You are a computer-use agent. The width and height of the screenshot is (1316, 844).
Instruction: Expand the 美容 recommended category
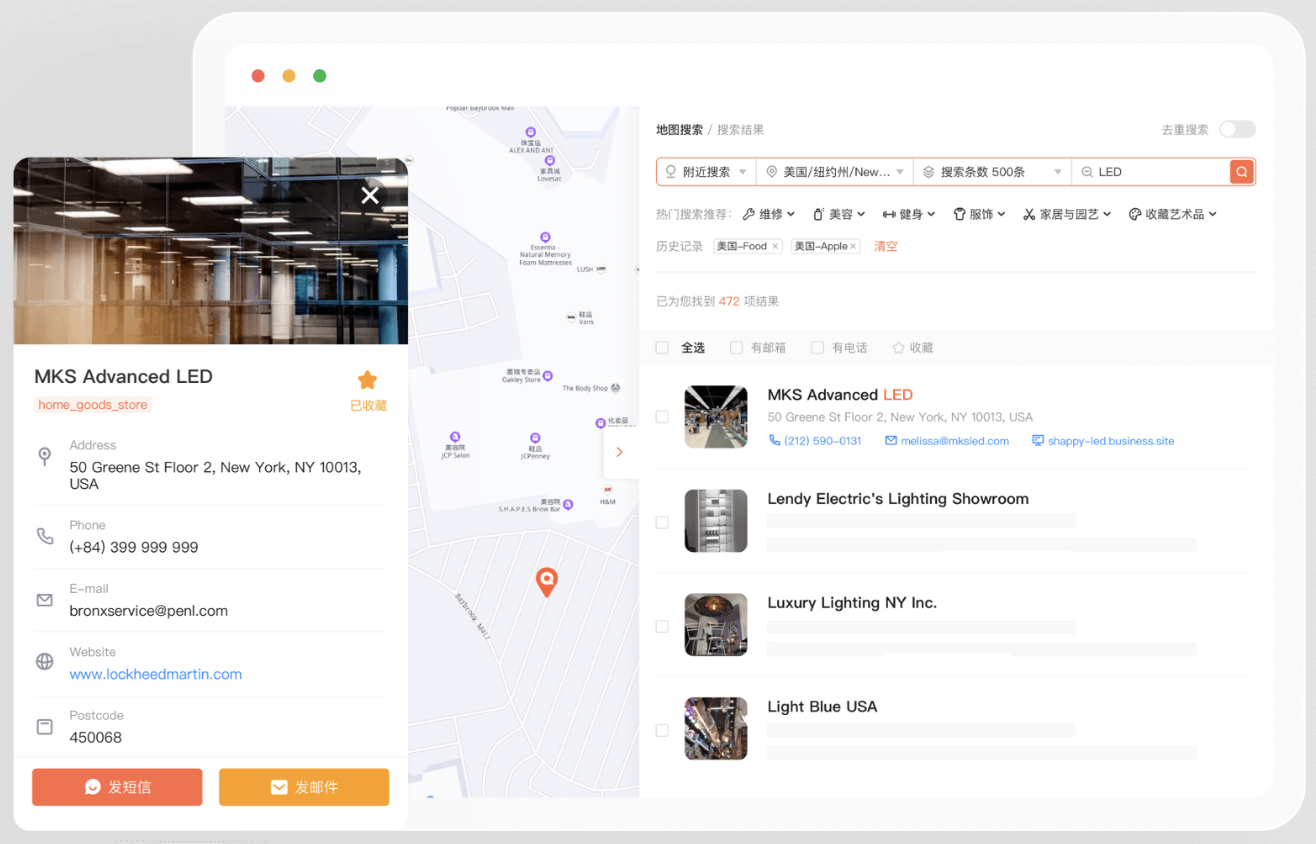click(x=838, y=214)
